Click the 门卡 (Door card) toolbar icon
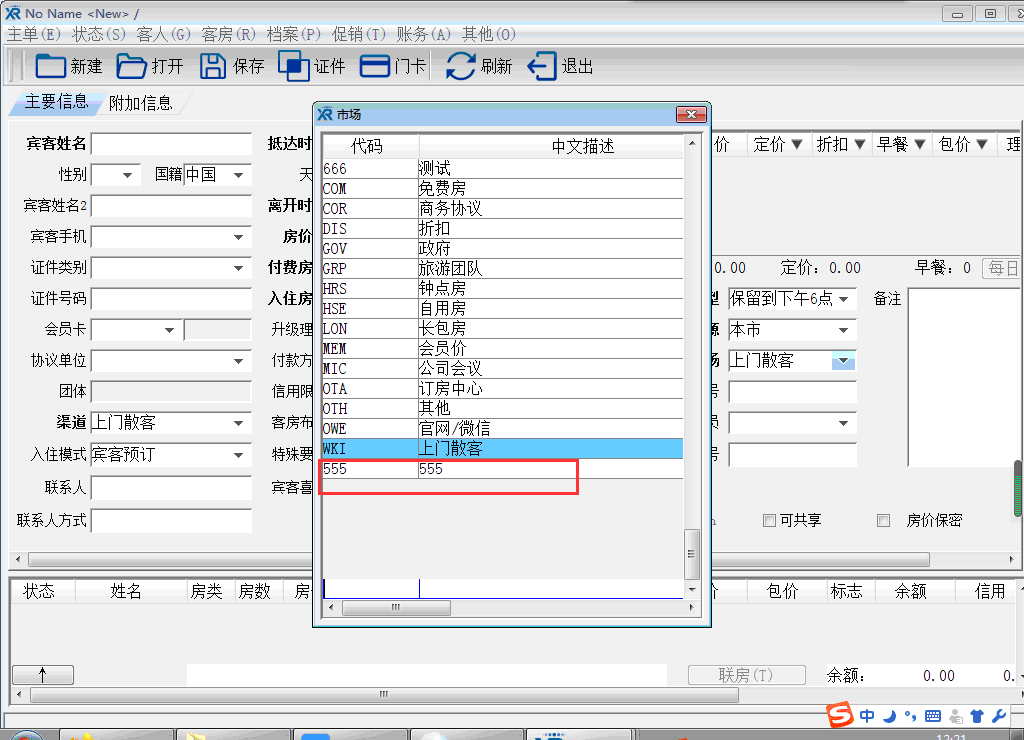This screenshot has height=740, width=1024. click(375, 66)
